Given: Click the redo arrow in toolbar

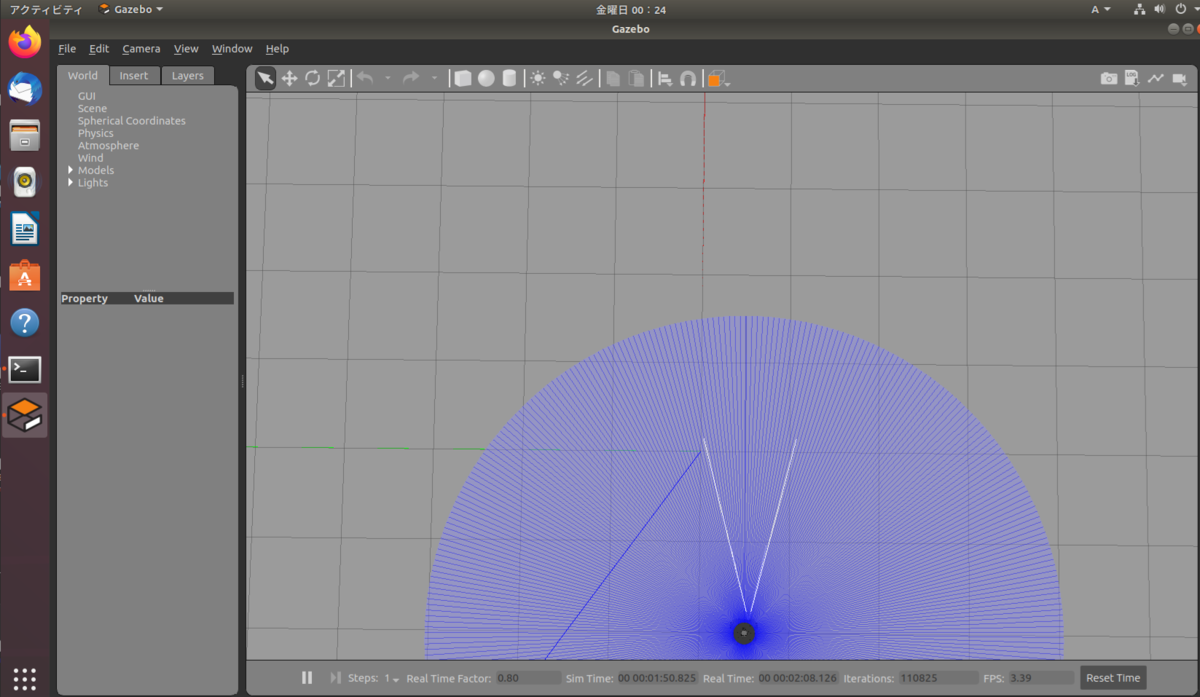Looking at the screenshot, I should pos(411,78).
